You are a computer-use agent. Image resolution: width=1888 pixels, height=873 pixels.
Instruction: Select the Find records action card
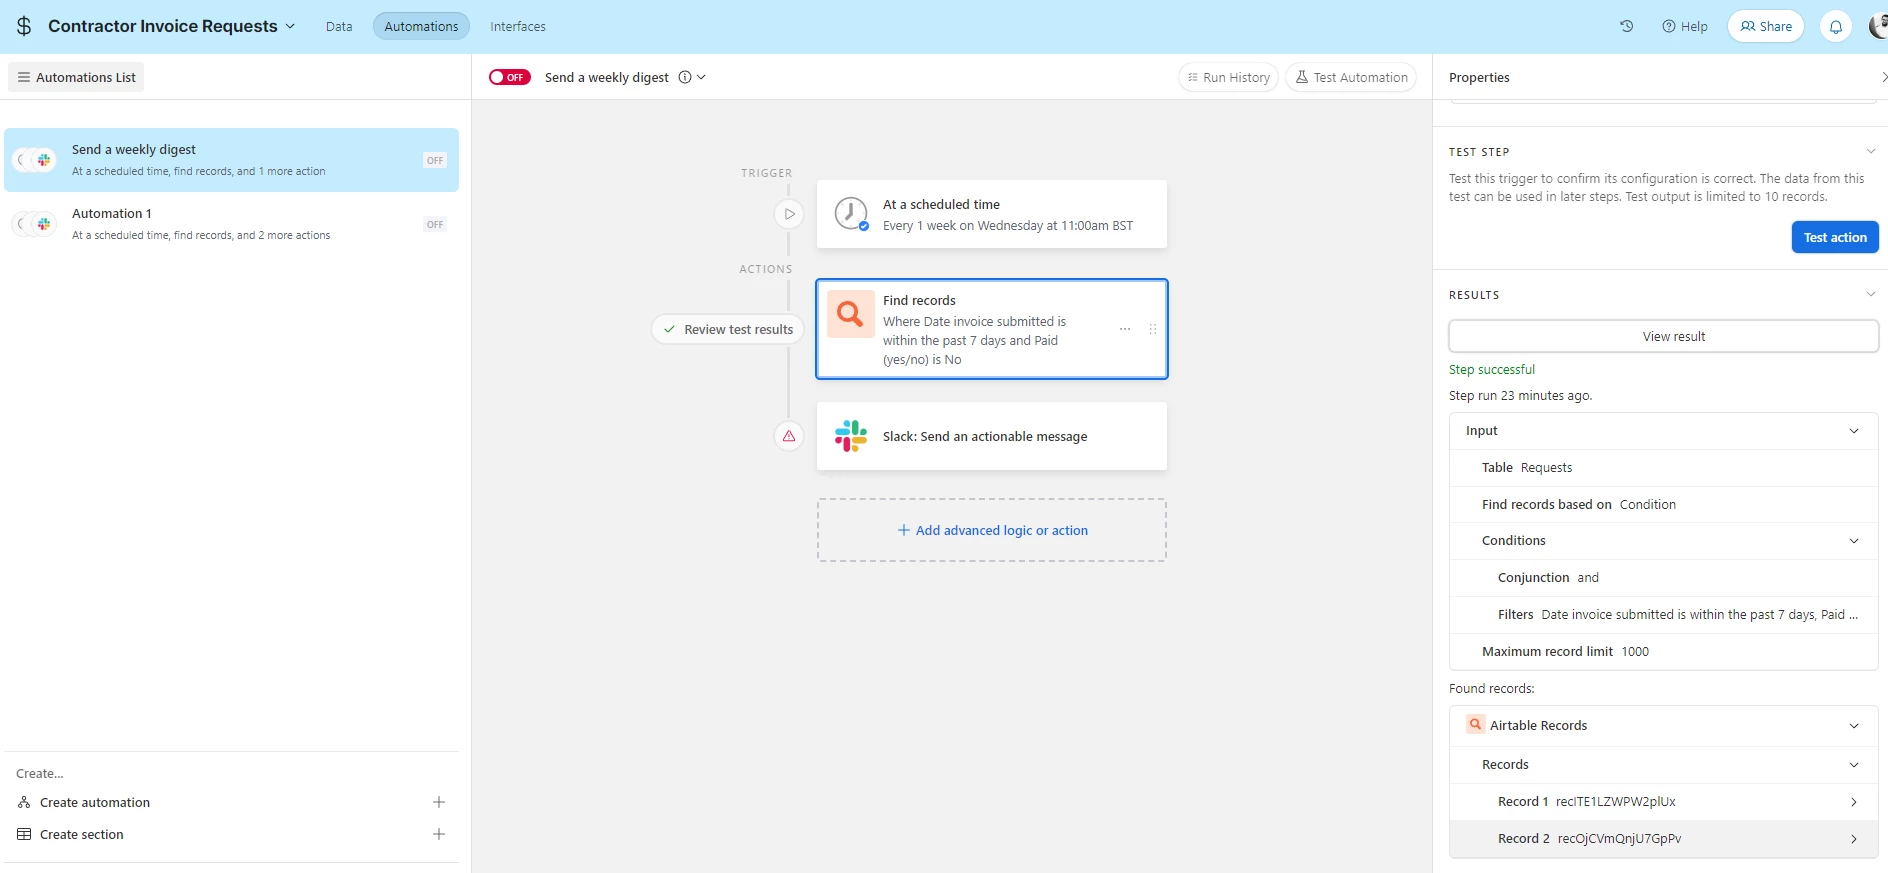992,329
